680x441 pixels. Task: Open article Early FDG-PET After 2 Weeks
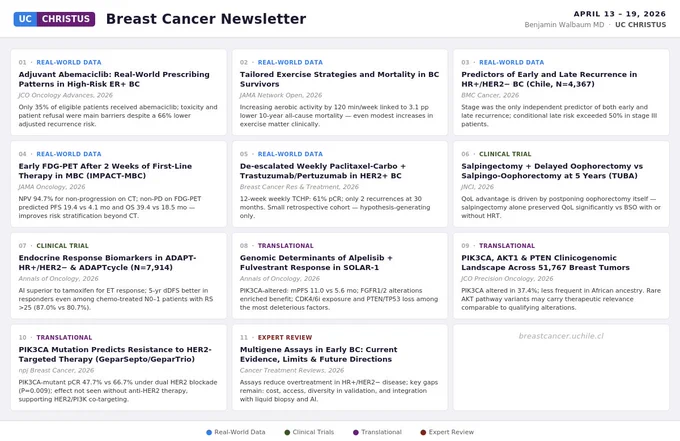click(105, 171)
